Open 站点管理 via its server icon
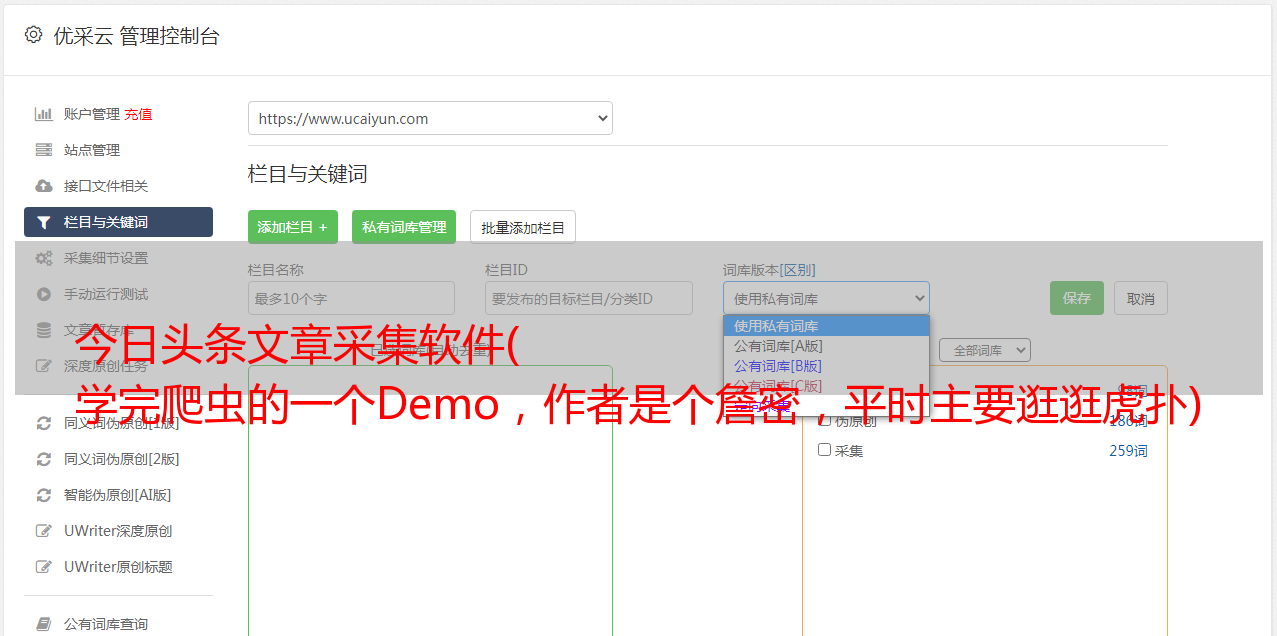 pyautogui.click(x=44, y=150)
